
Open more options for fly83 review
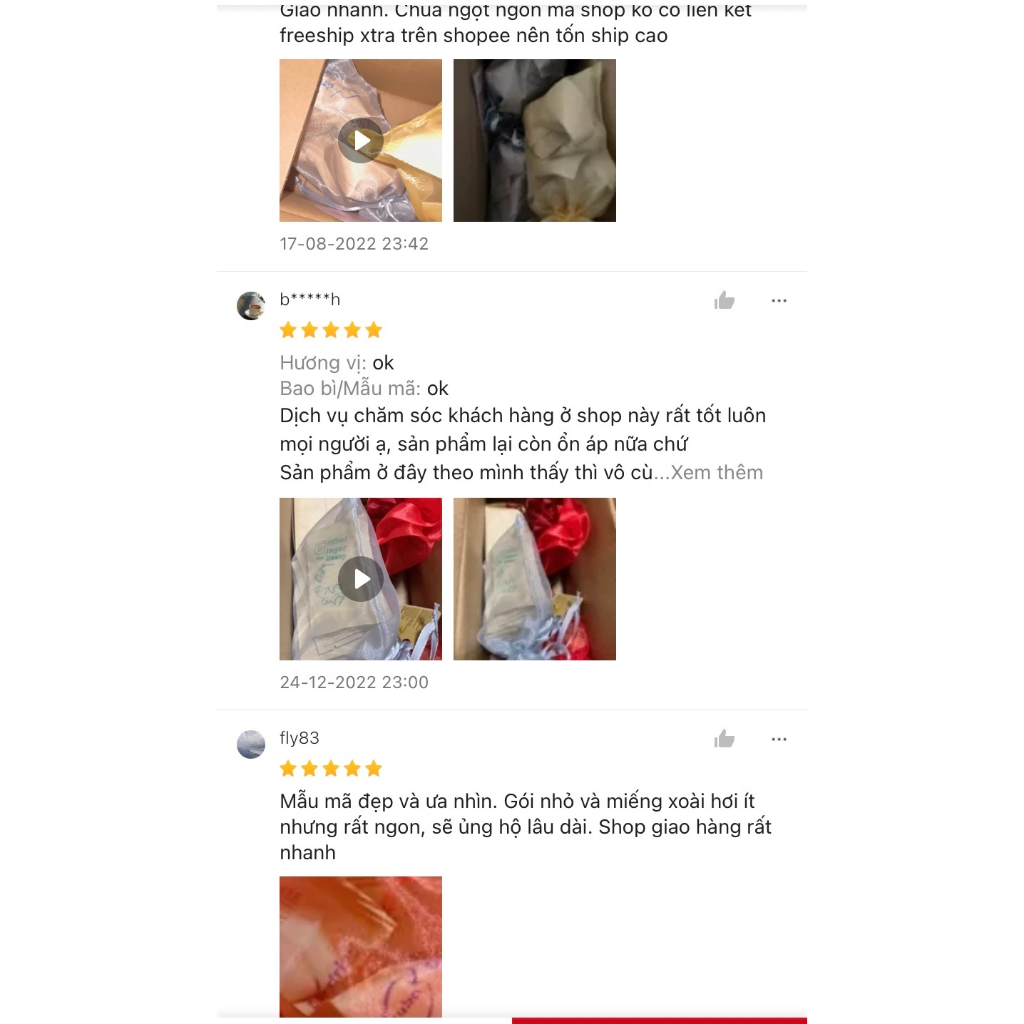(x=778, y=739)
